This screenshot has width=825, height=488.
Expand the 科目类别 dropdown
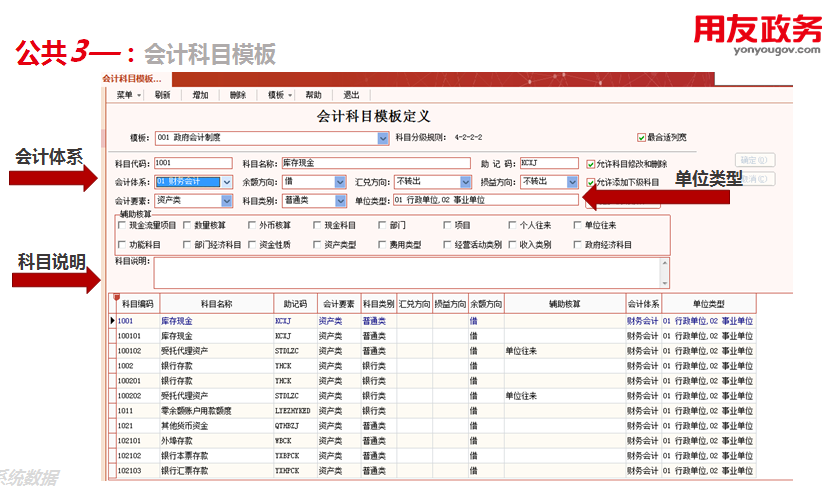click(x=340, y=201)
